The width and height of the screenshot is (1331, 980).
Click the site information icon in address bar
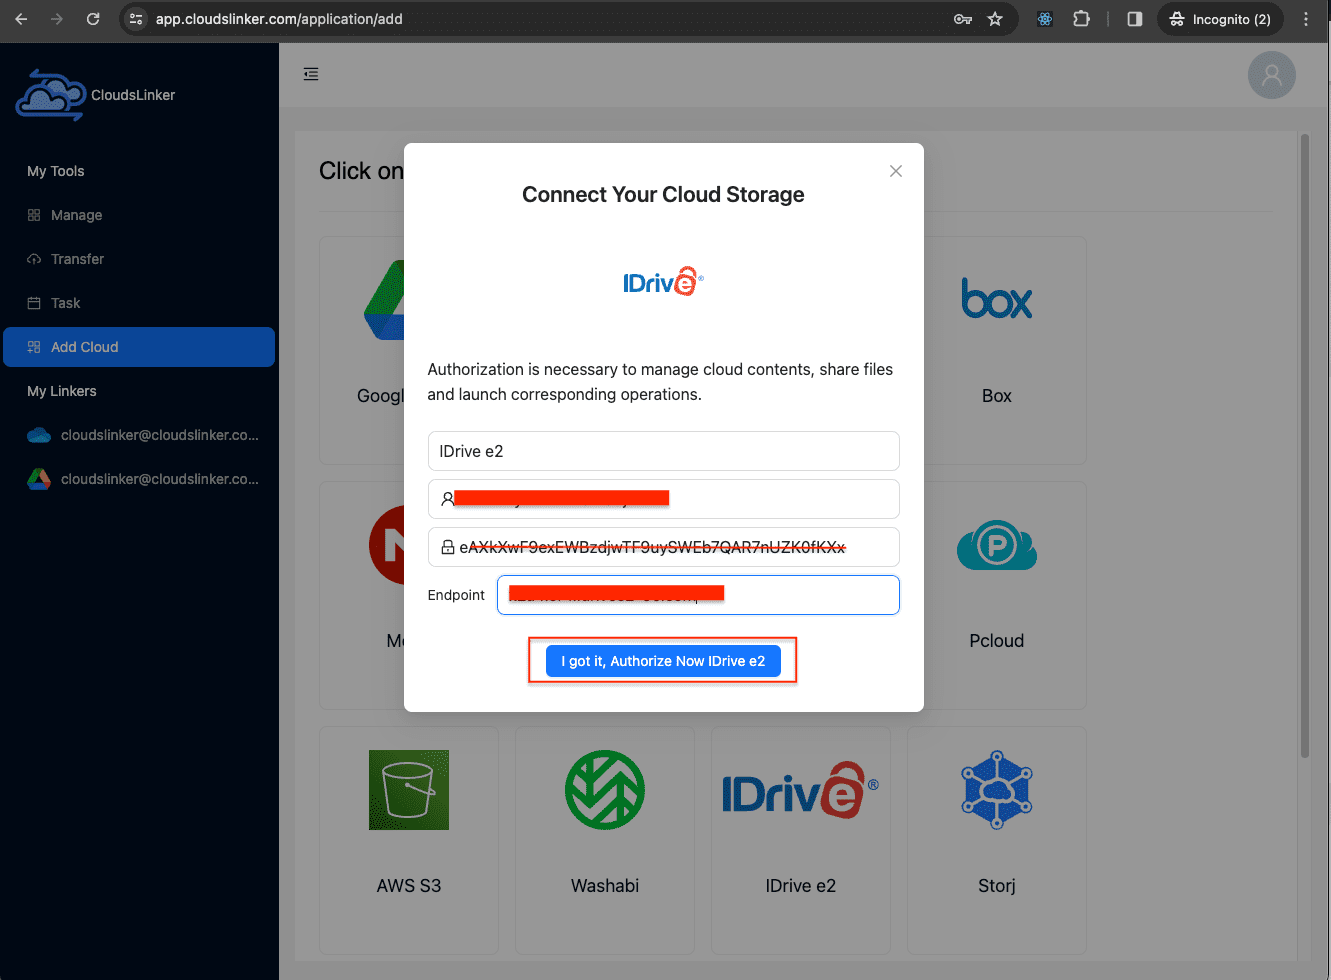point(137,19)
